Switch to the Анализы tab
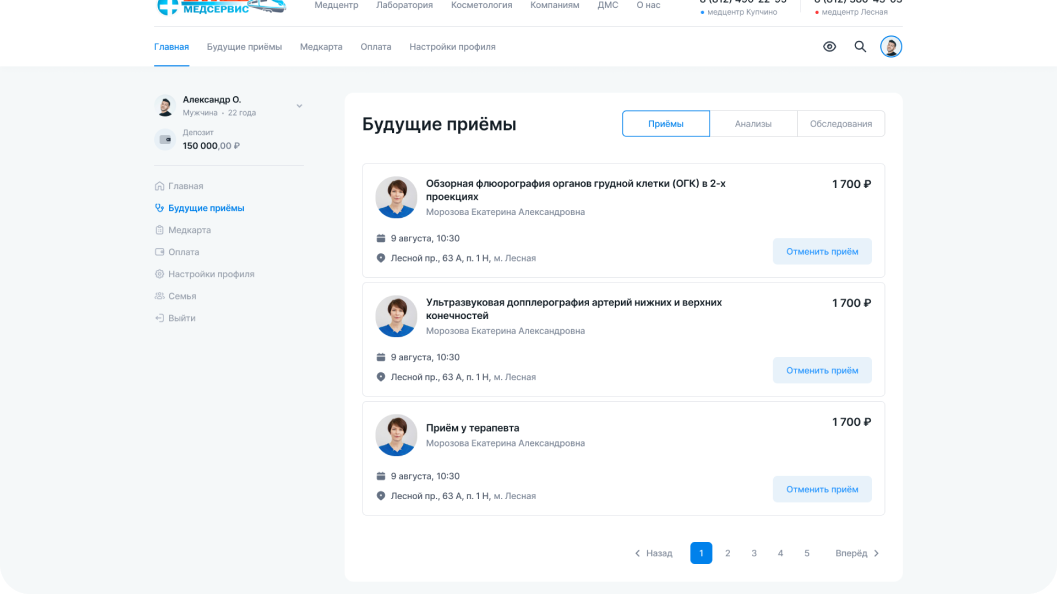 (753, 123)
